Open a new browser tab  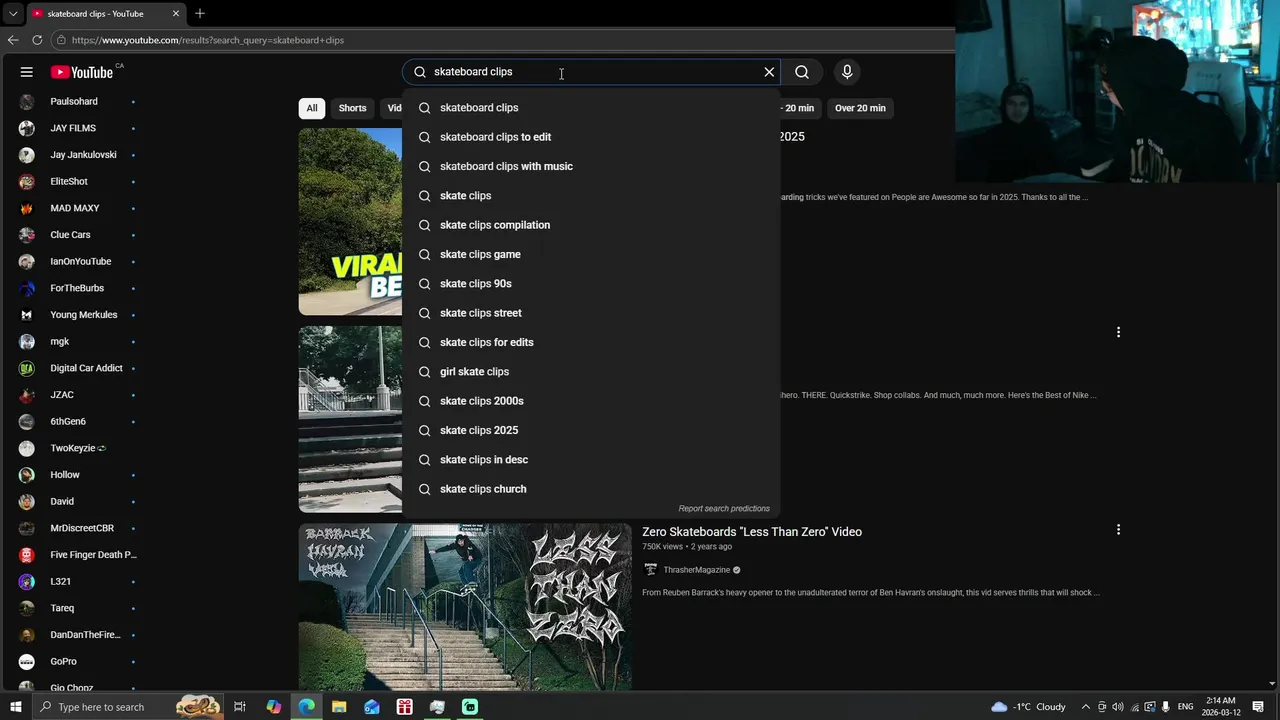[x=200, y=14]
